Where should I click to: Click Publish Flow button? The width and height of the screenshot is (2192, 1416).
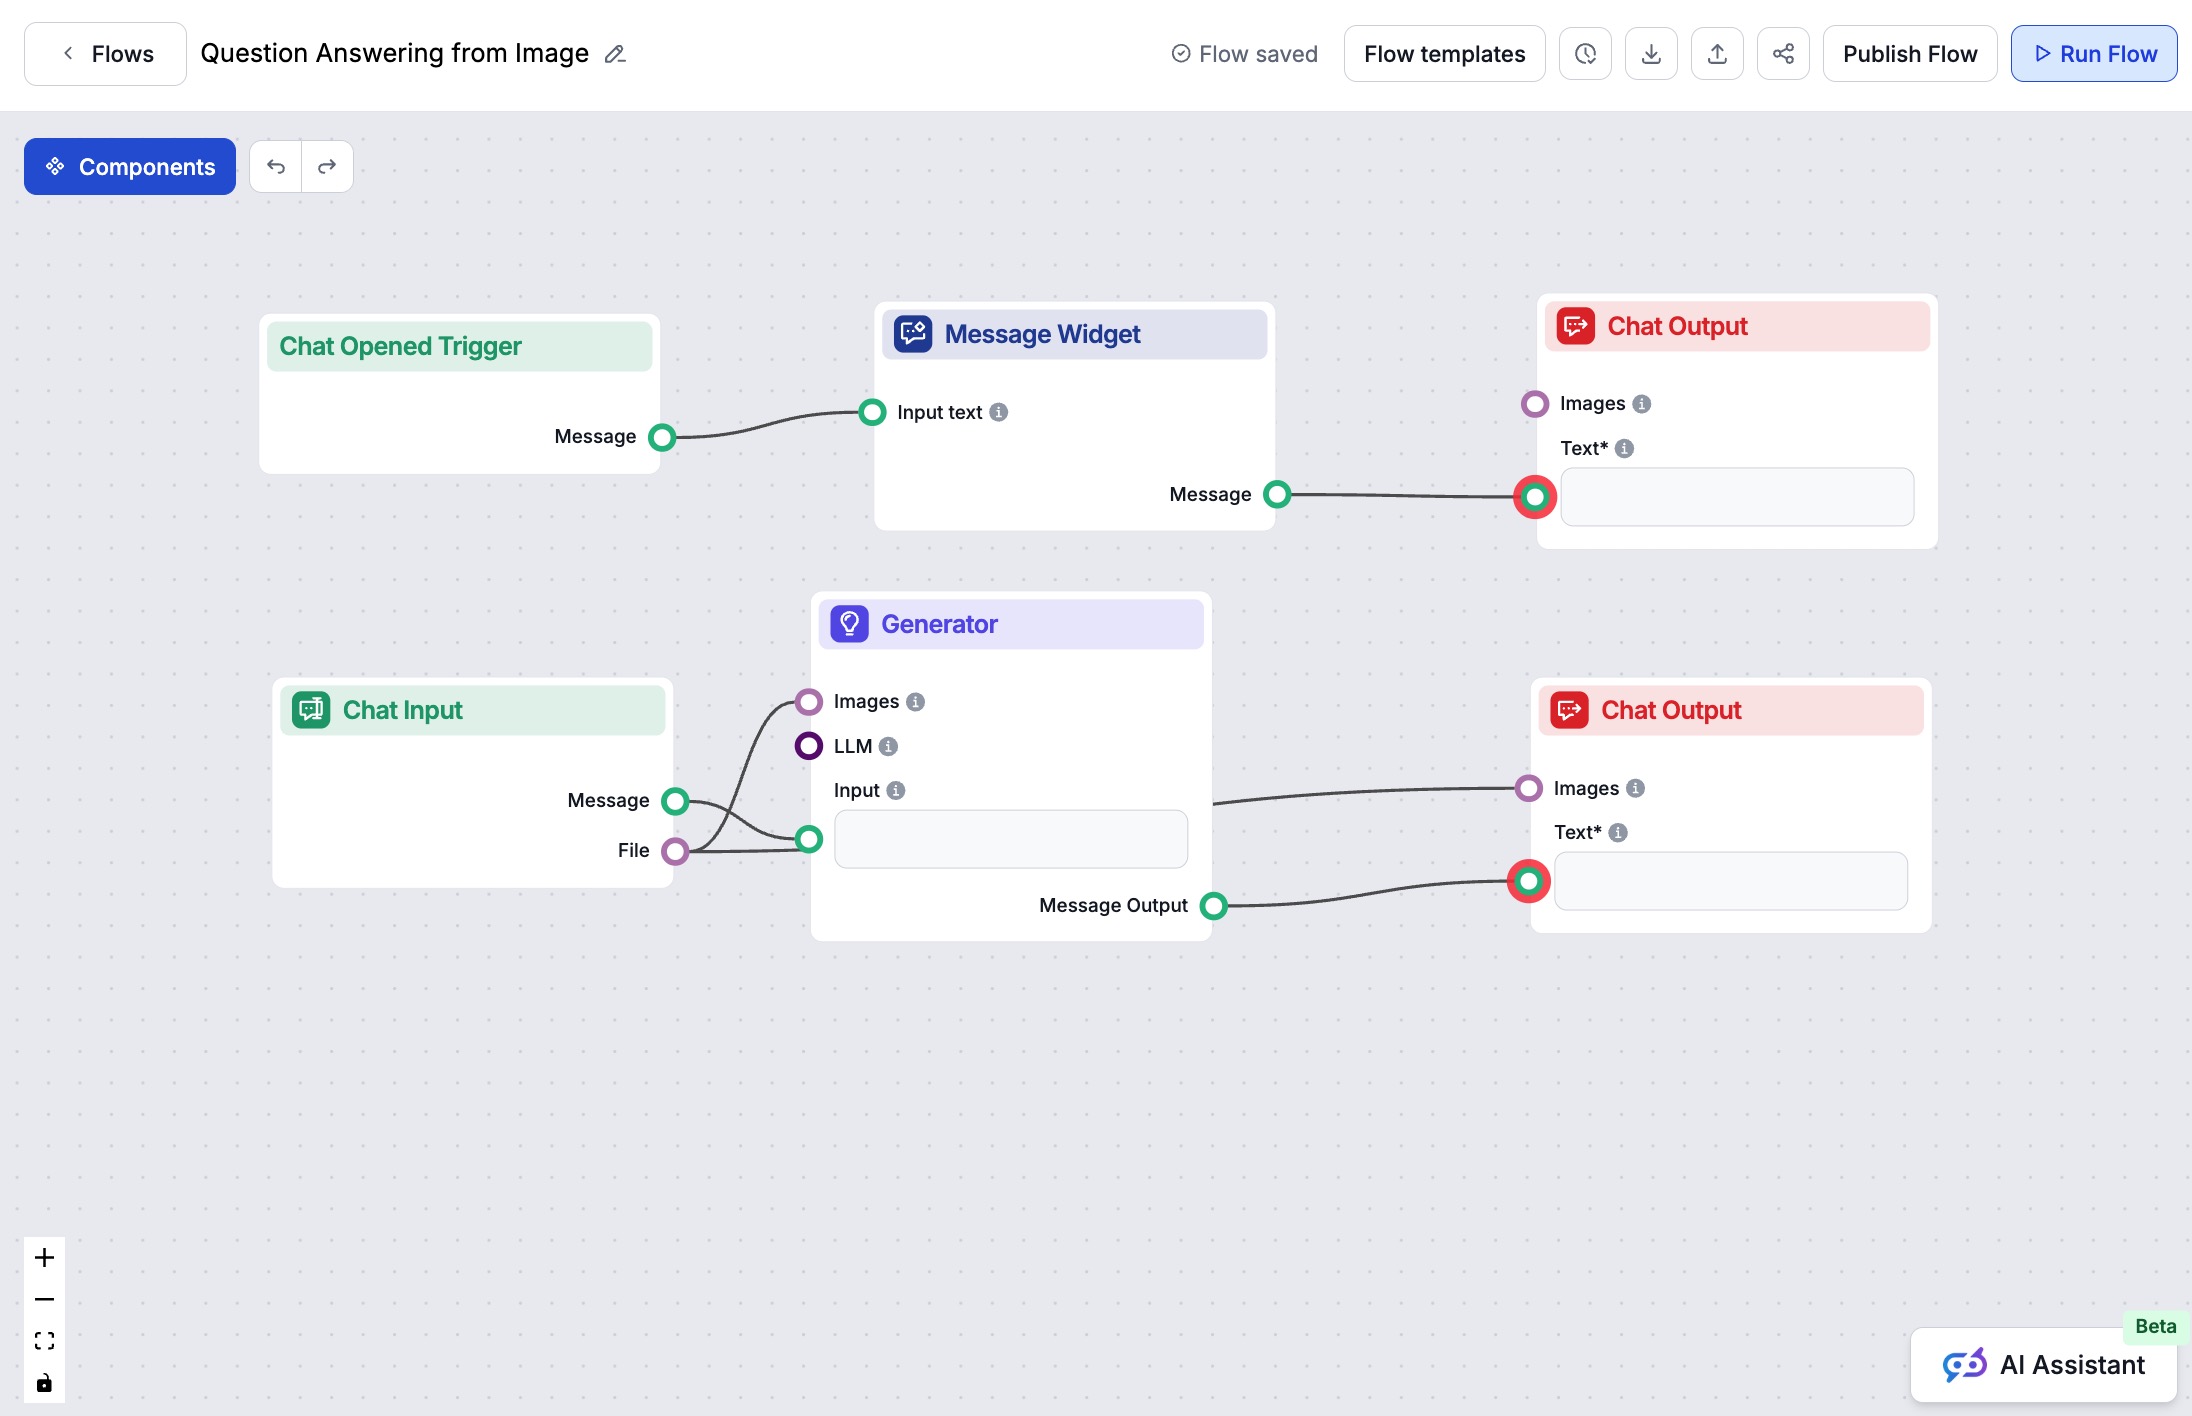coord(1909,54)
